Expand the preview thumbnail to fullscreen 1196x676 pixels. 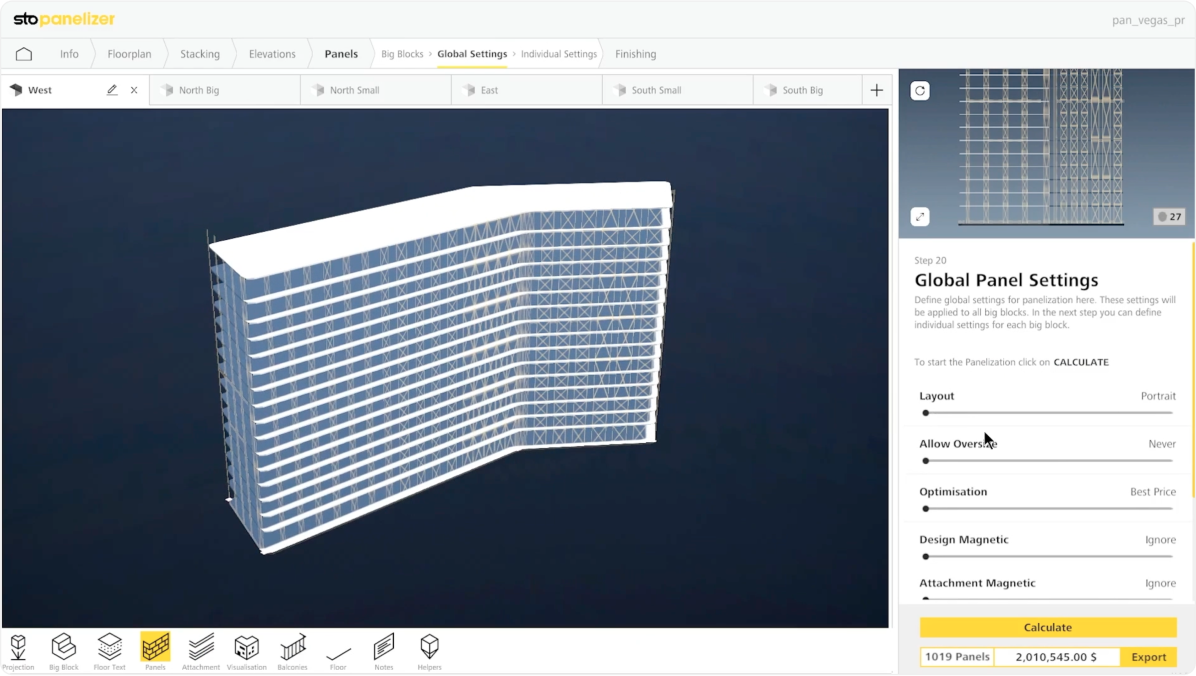click(920, 216)
